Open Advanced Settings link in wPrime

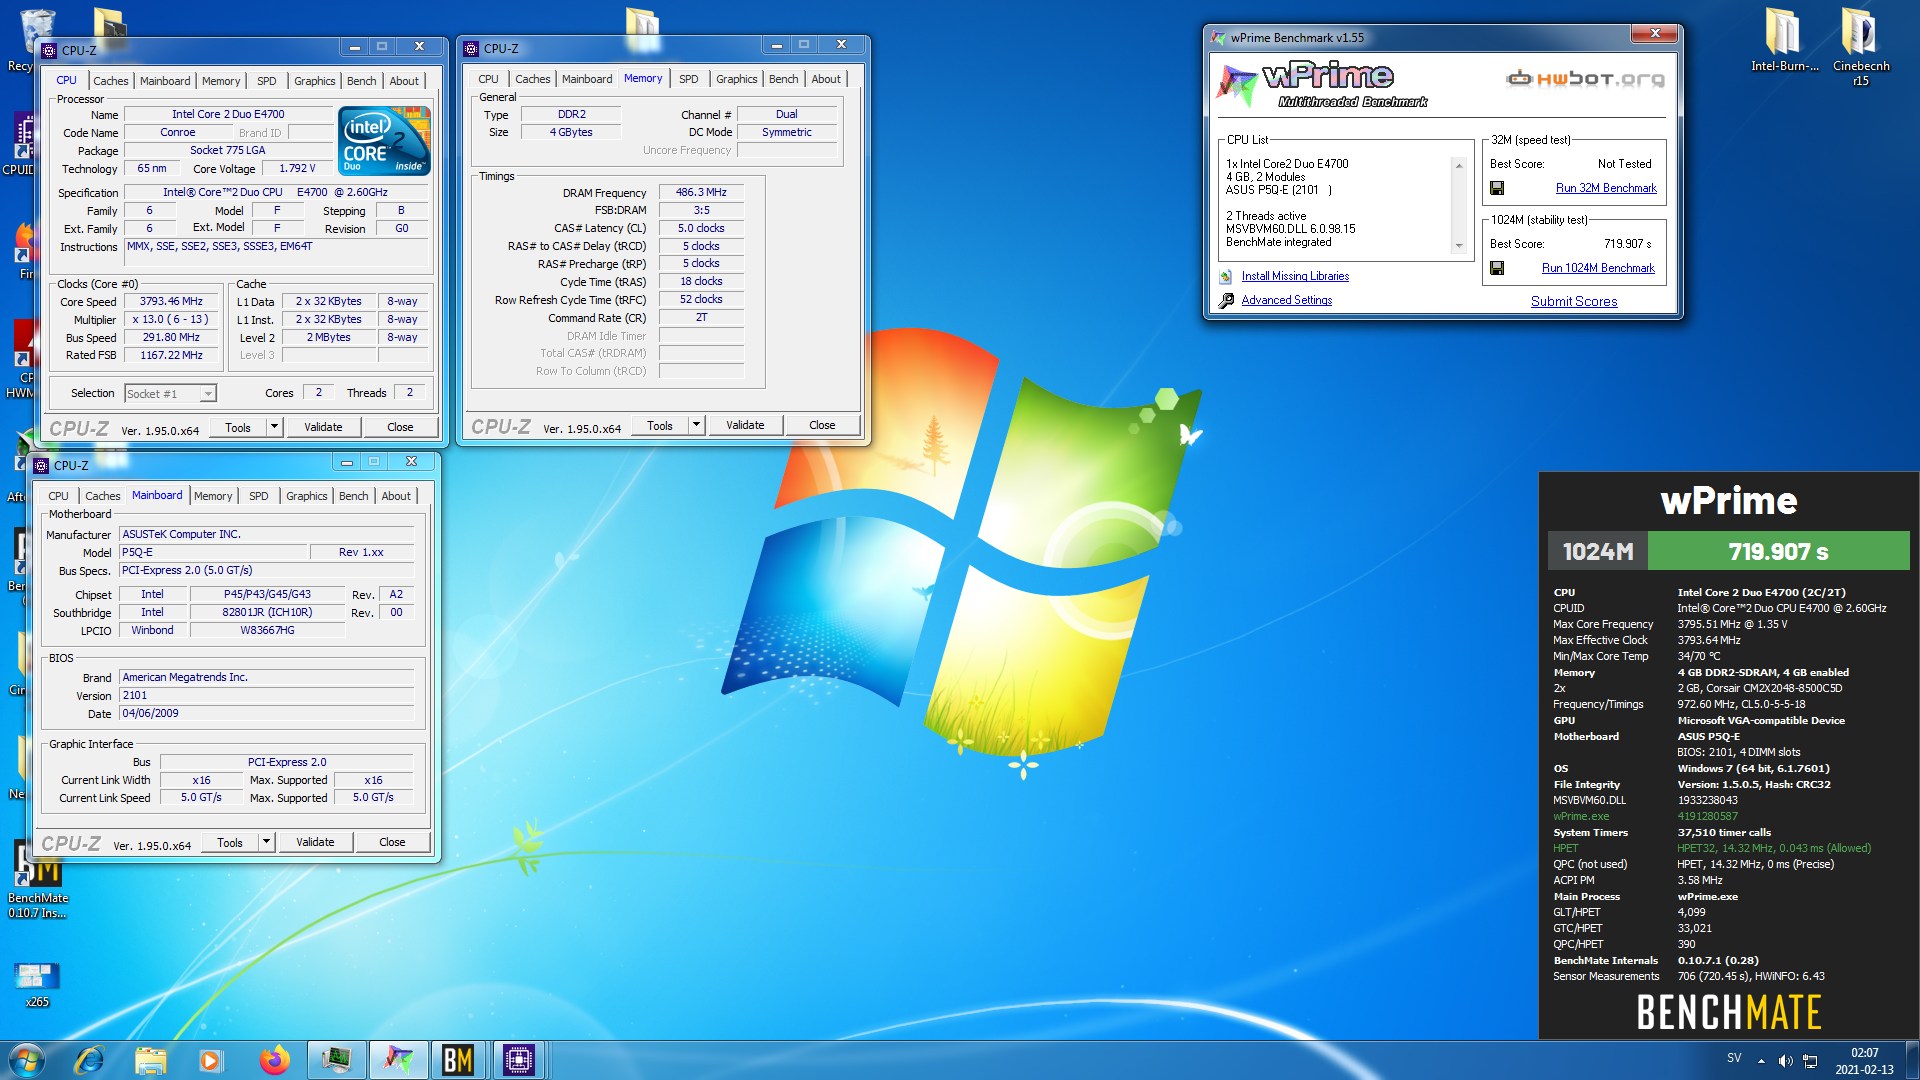1287,300
